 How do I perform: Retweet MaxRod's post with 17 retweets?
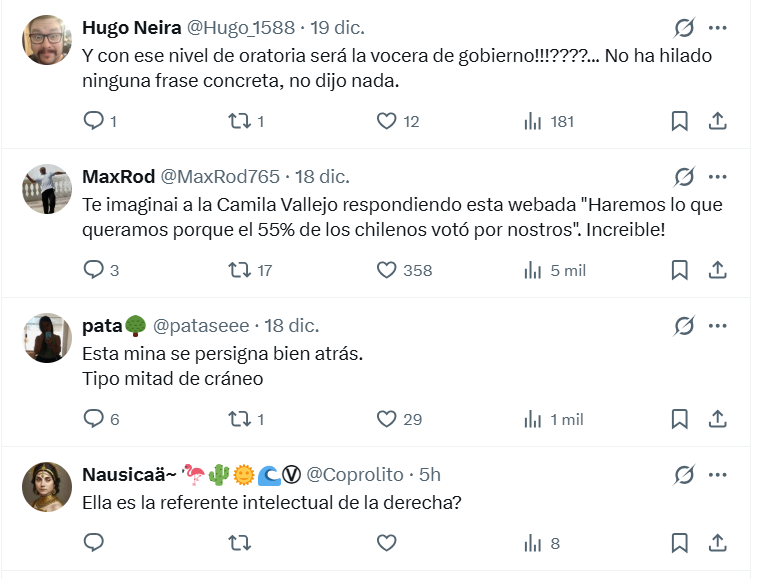239,270
